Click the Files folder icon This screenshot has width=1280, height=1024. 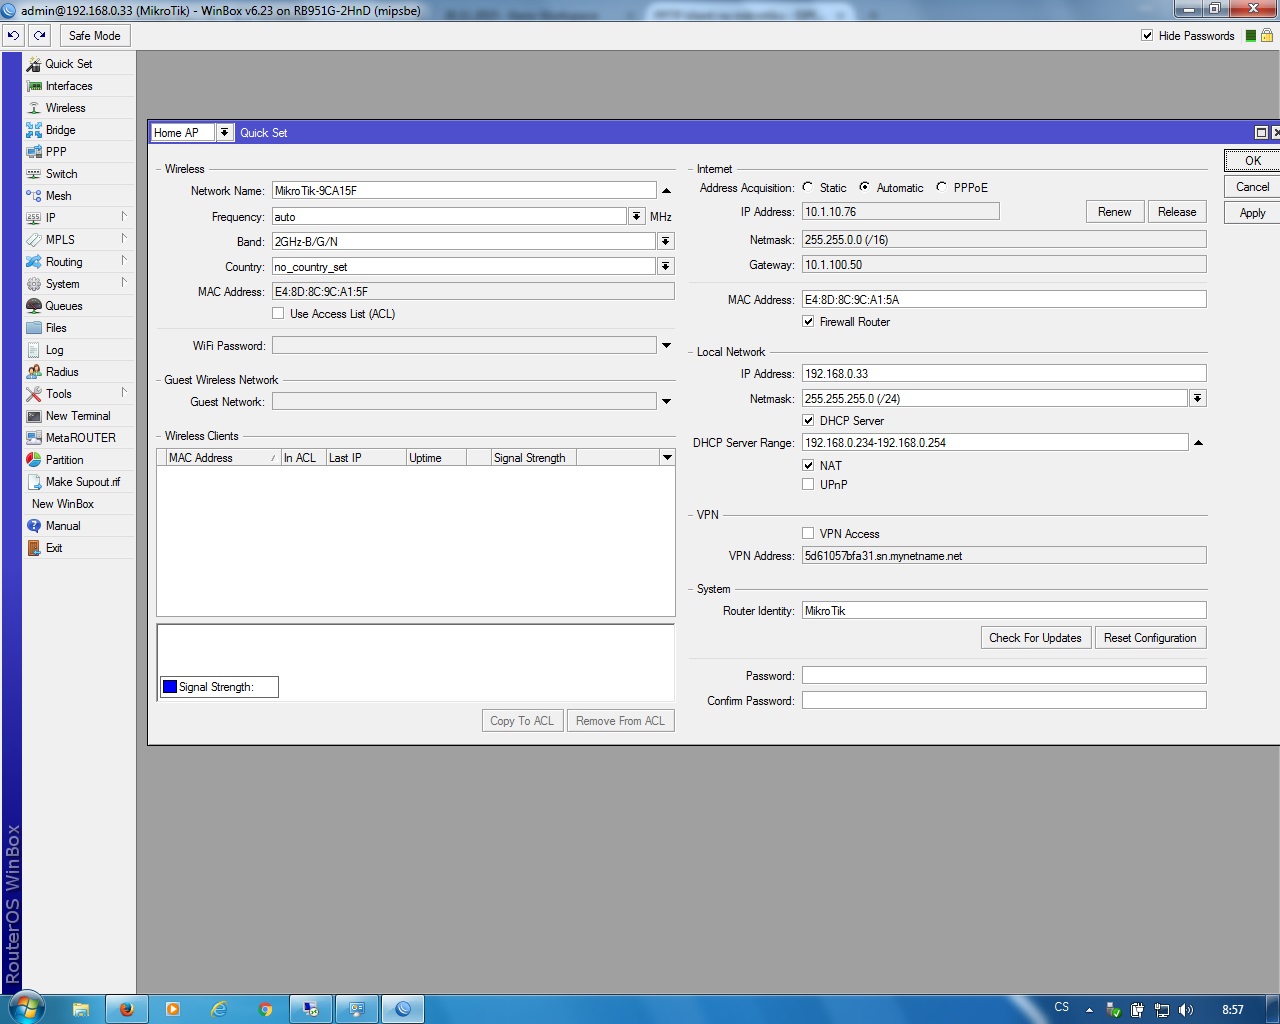tap(34, 328)
